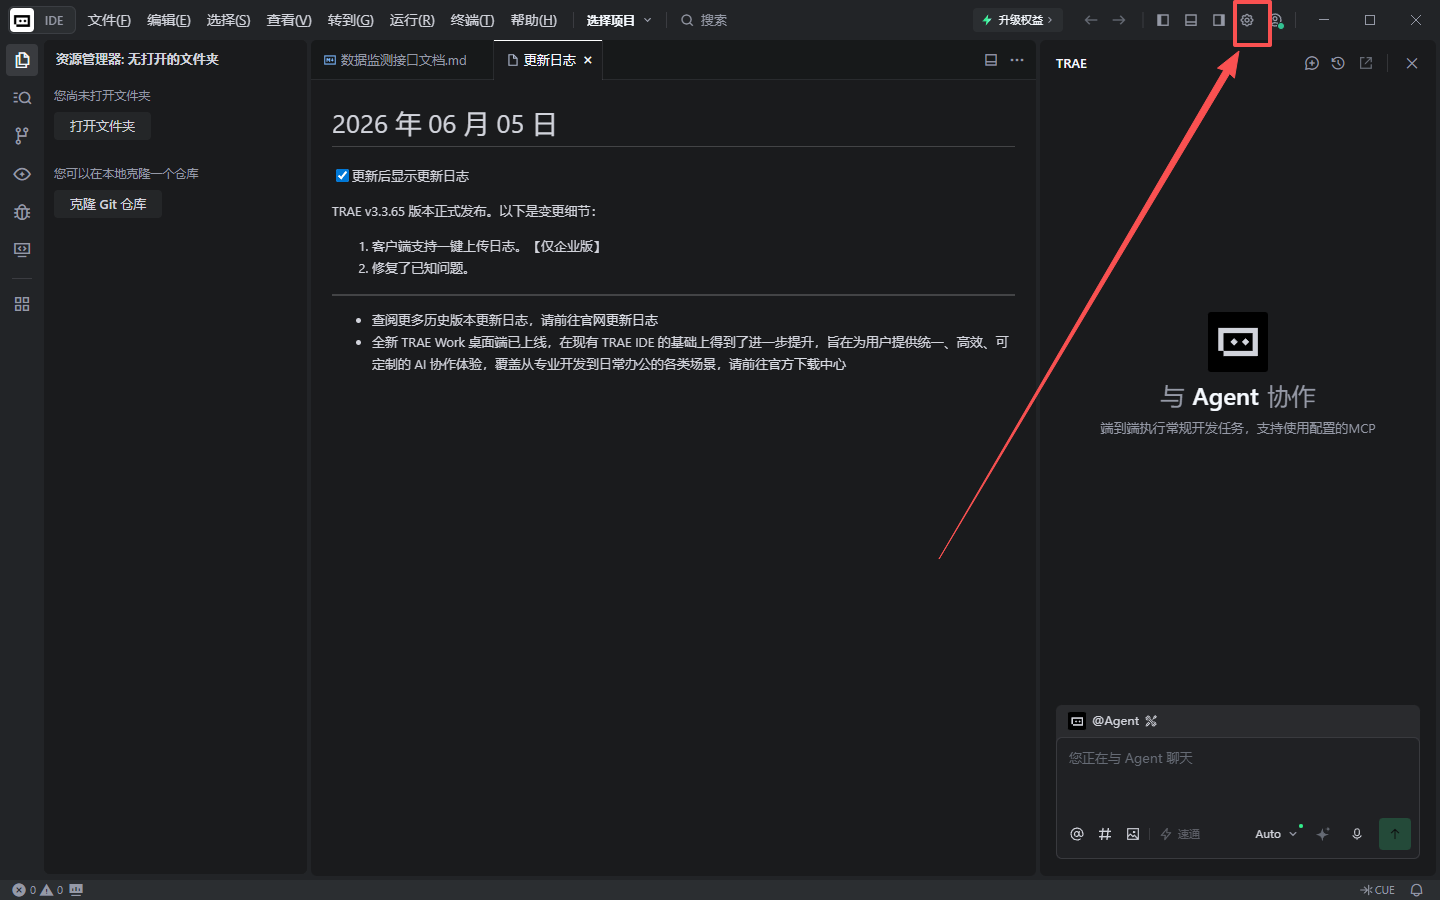Click the ports icon in the status bar

[x=77, y=890]
